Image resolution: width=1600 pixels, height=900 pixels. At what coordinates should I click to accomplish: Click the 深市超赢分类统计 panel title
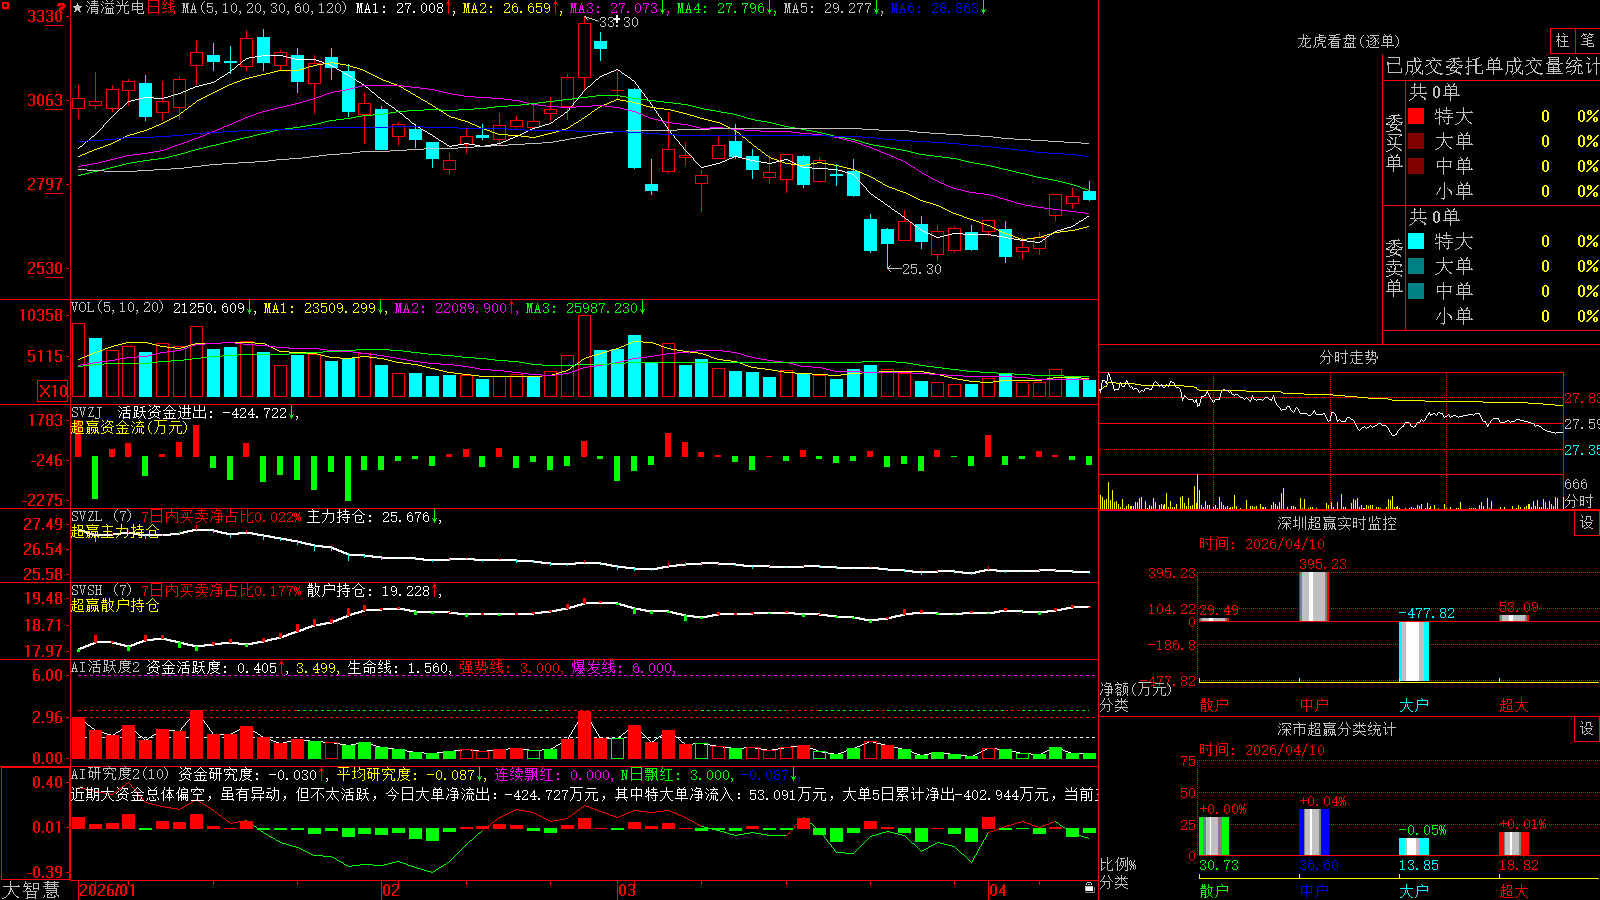pyautogui.click(x=1337, y=729)
